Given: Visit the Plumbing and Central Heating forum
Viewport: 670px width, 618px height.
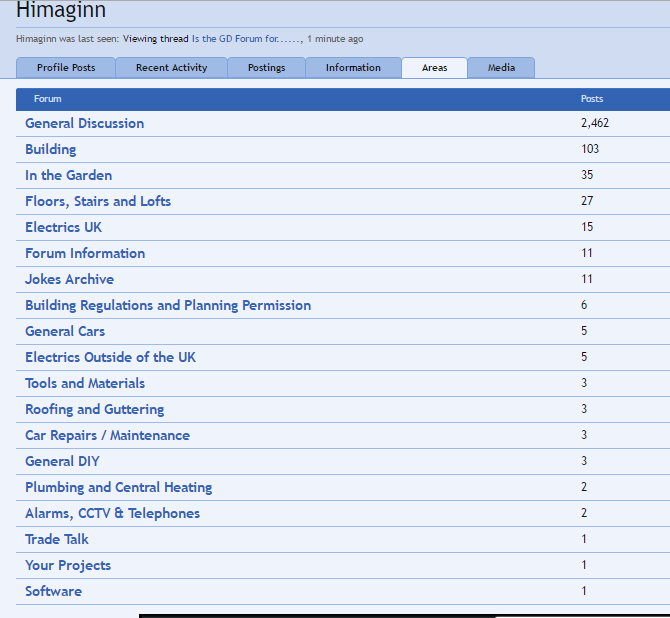Looking at the screenshot, I should coord(118,487).
